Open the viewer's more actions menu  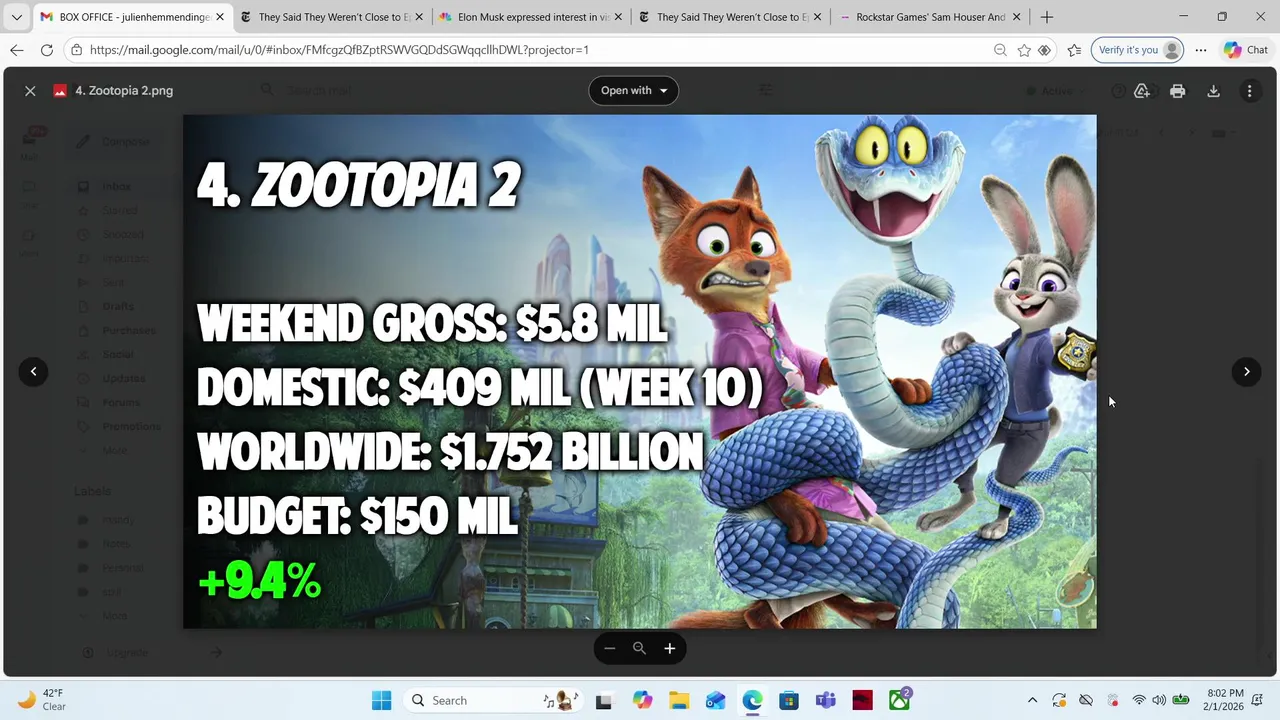(x=1249, y=91)
